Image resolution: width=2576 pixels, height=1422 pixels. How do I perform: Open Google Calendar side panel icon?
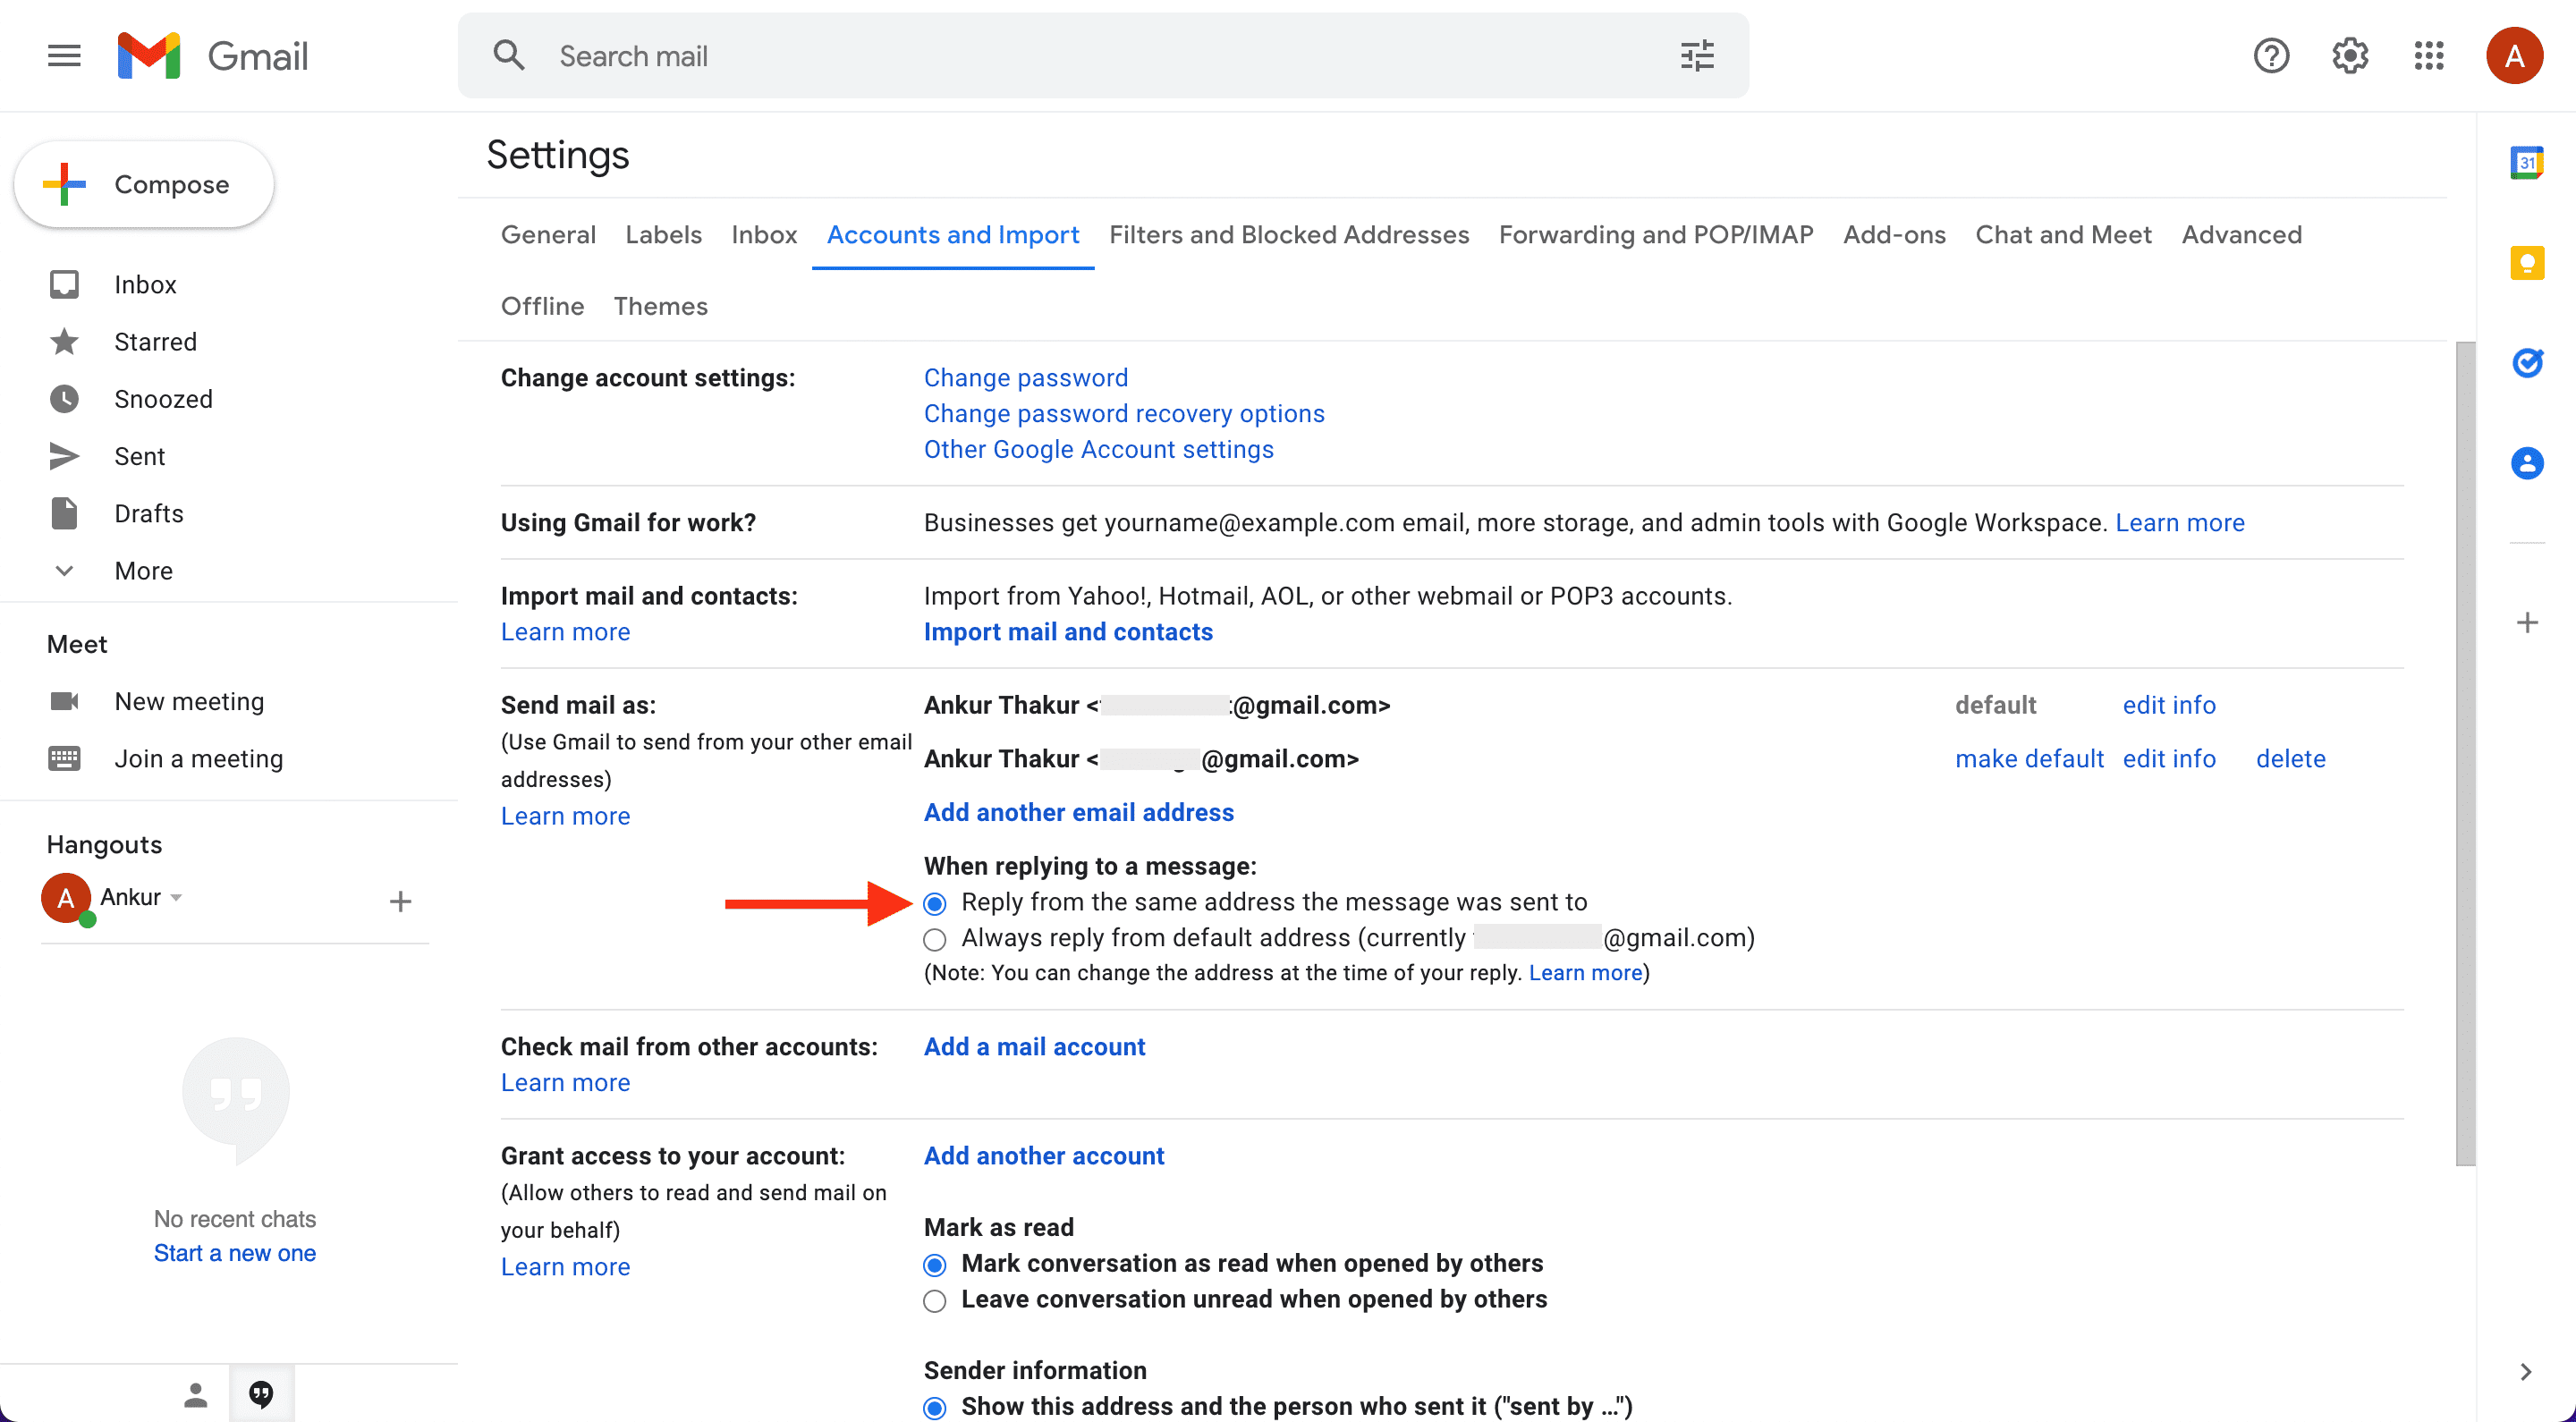coord(2527,163)
